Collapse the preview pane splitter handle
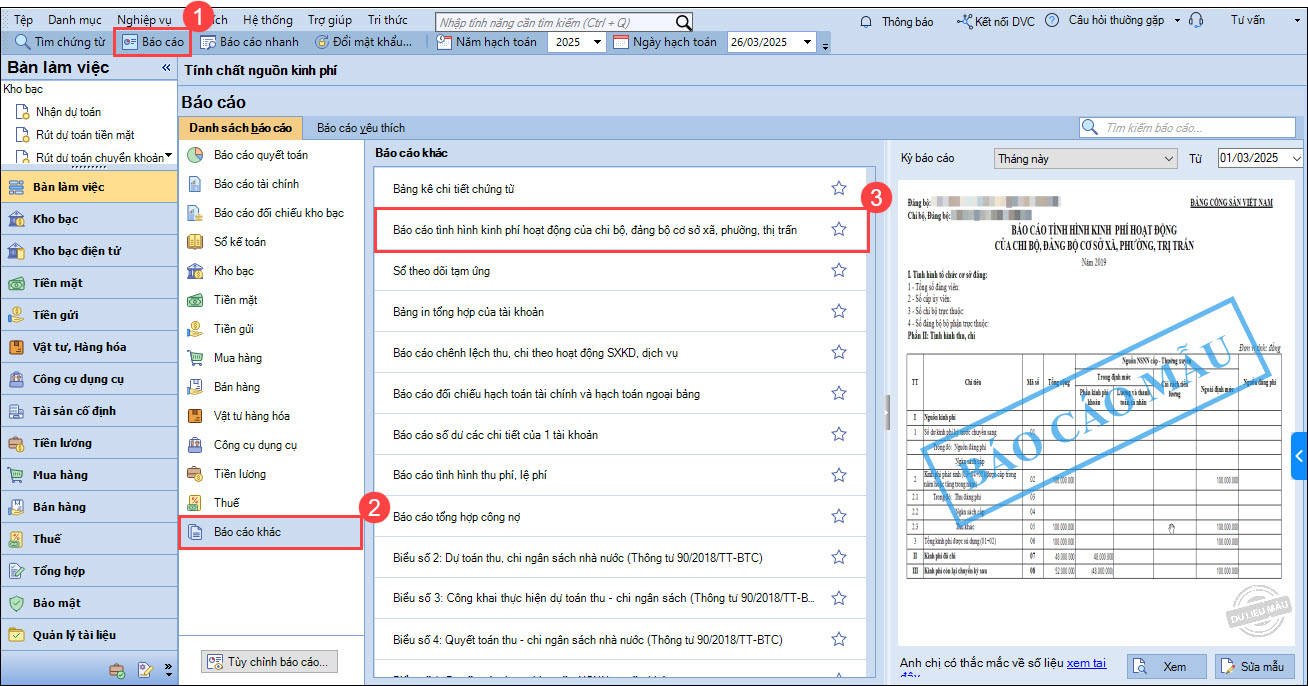1308x686 pixels. [886, 412]
